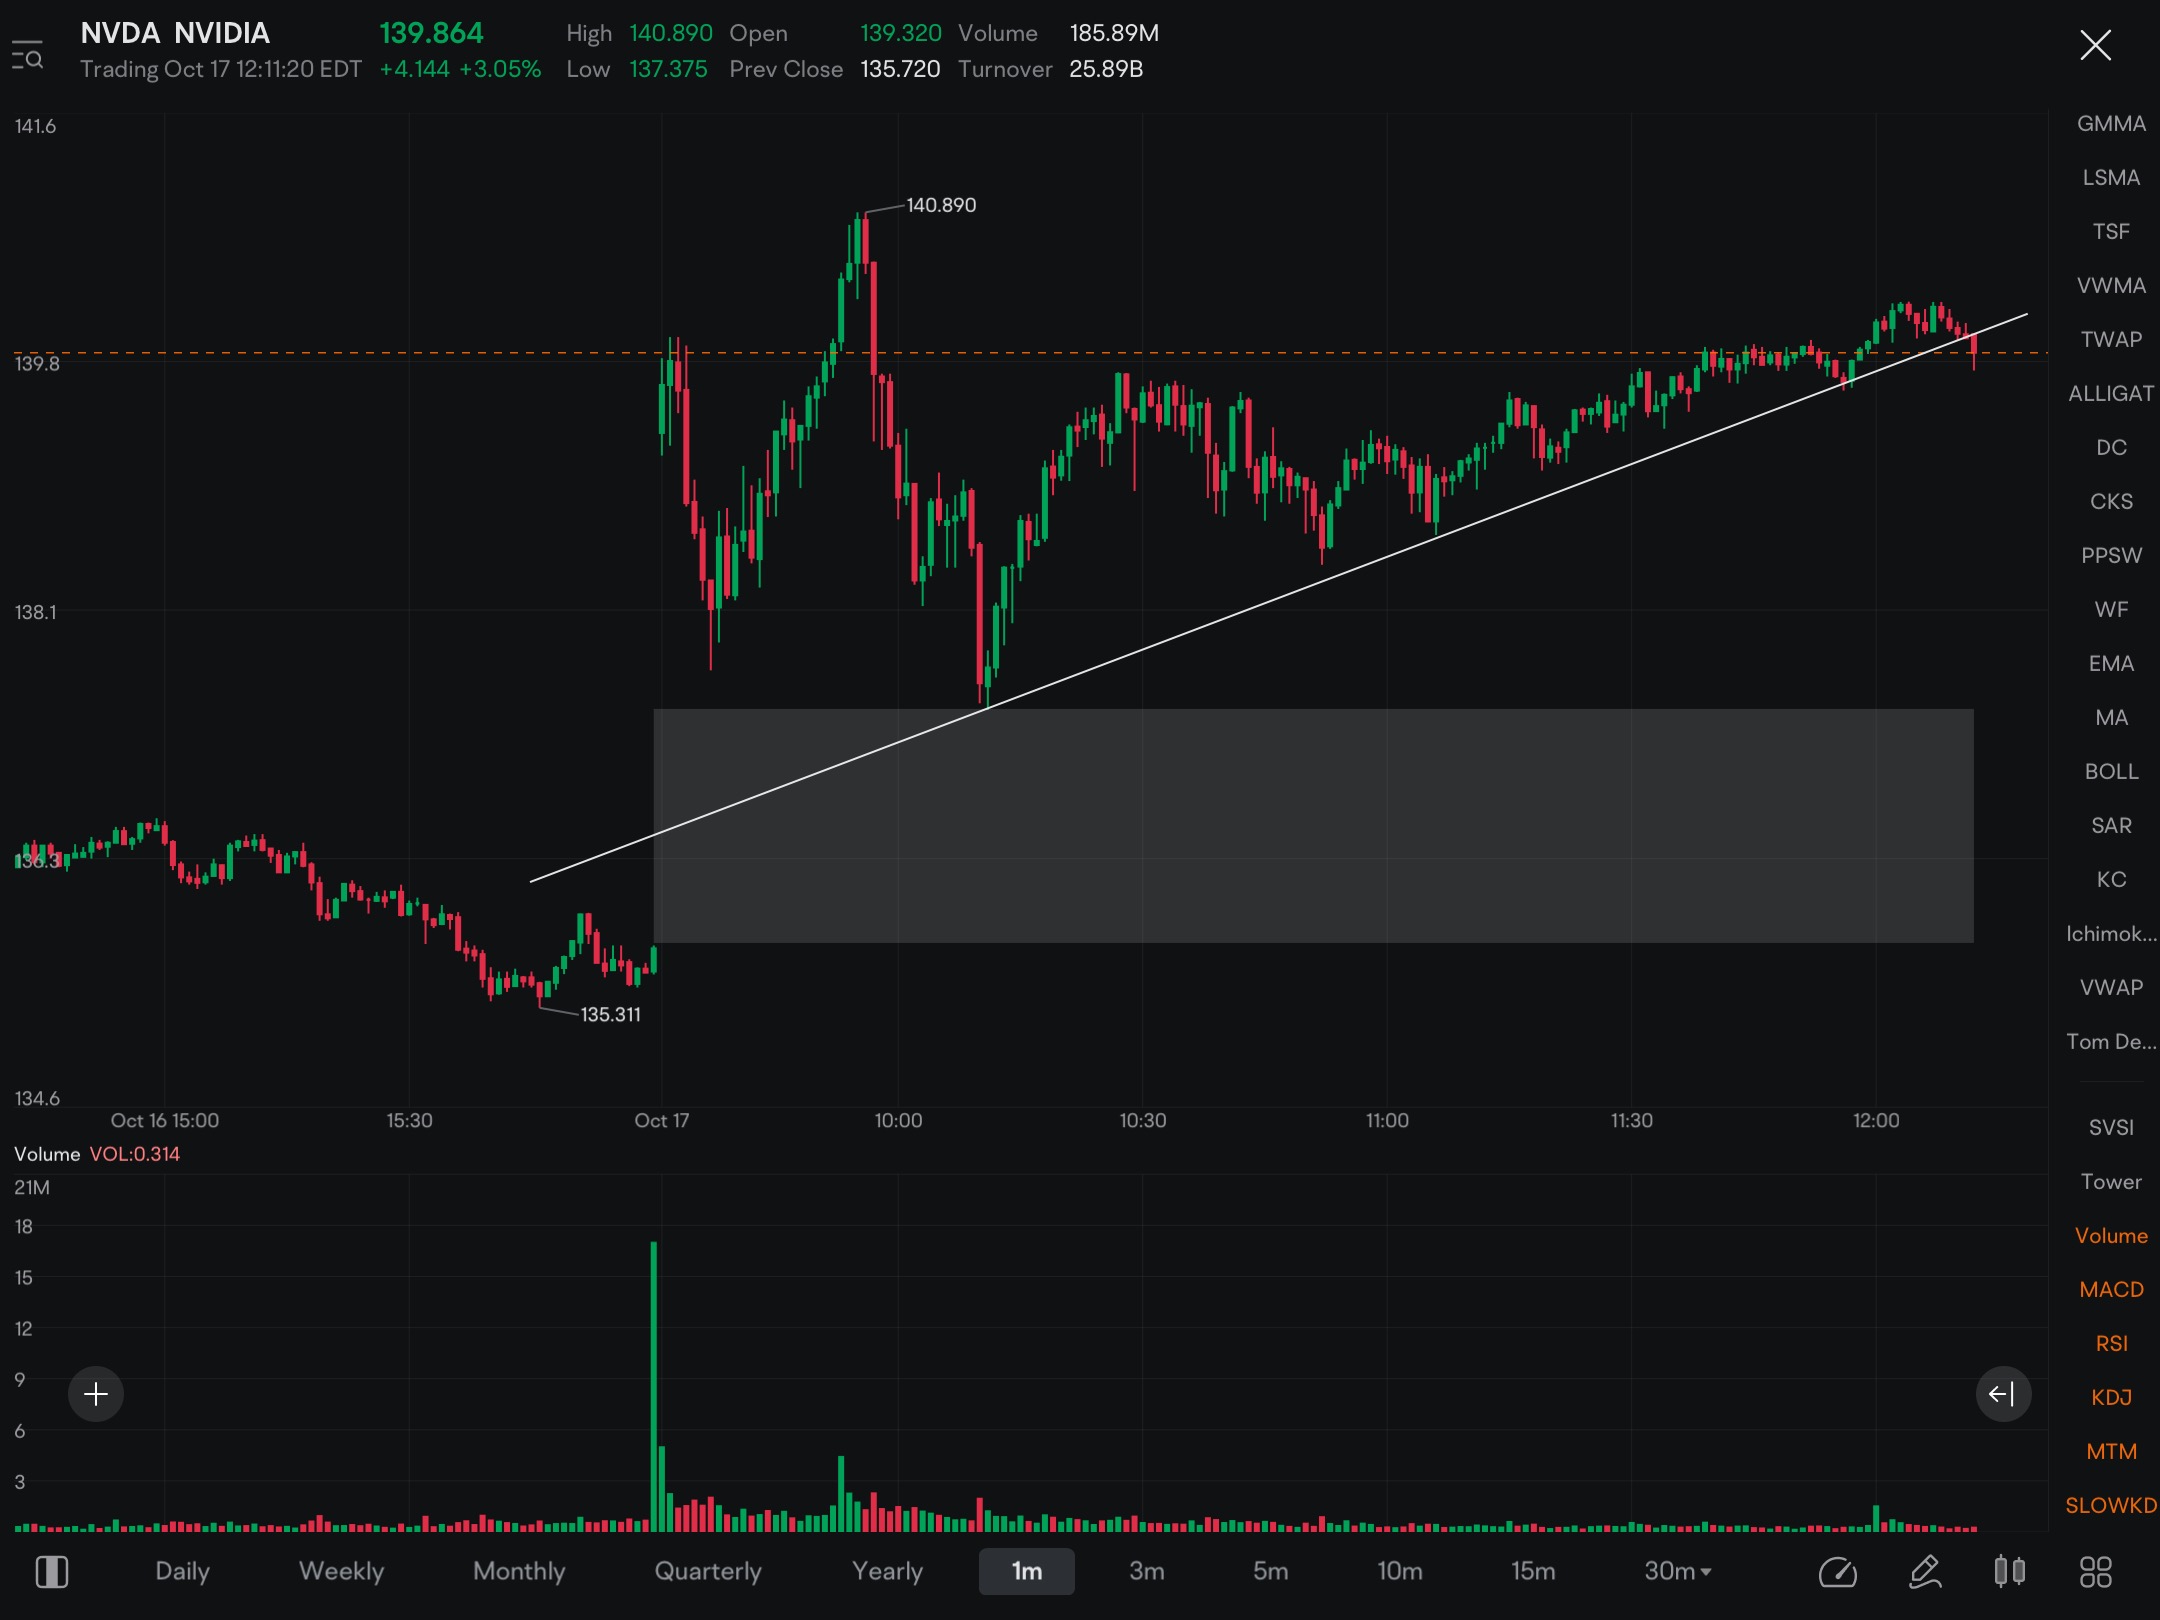Image resolution: width=2160 pixels, height=1620 pixels.
Task: Enable the PPSW indicator
Action: coord(2111,556)
